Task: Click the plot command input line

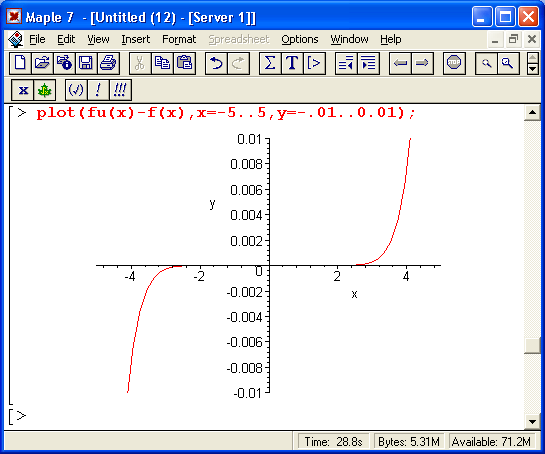Action: coord(226,113)
